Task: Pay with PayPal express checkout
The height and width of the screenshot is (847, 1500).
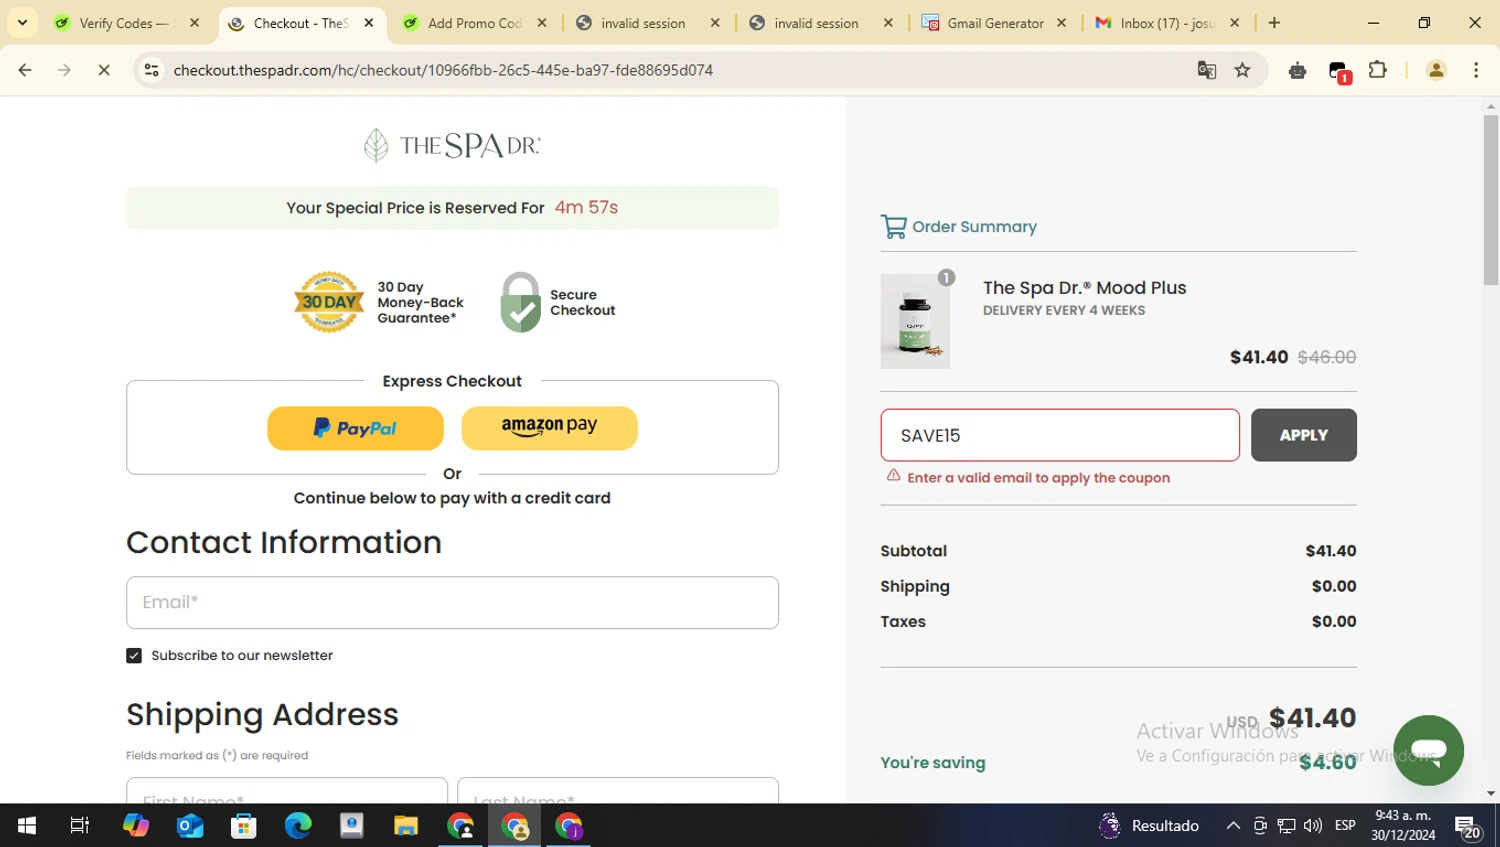Action: coord(355,428)
